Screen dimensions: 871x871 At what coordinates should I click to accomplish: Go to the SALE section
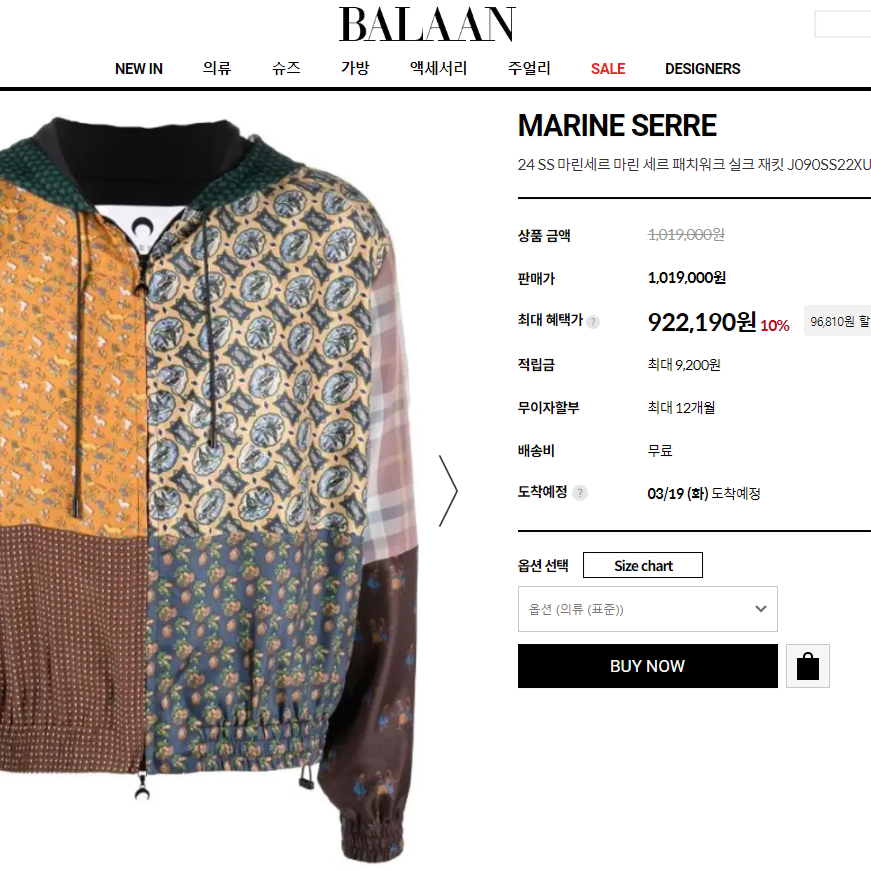pyautogui.click(x=608, y=68)
